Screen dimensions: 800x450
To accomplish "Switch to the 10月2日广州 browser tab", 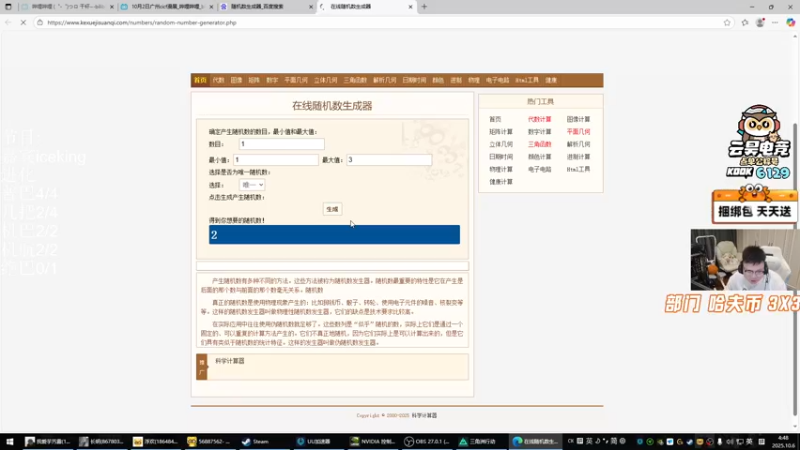I will tap(167, 7).
